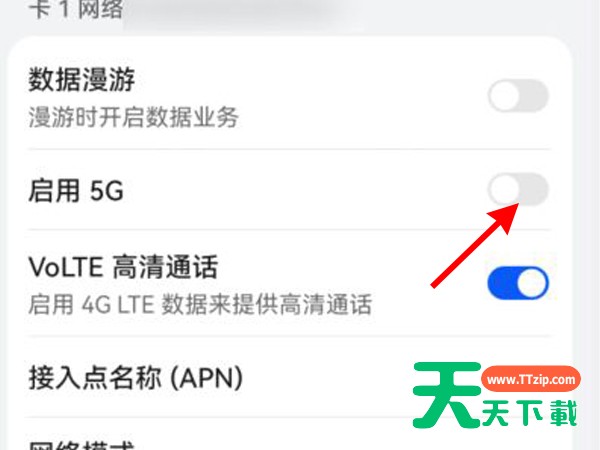The height and width of the screenshot is (450, 600).
Task: Open 接入点名称 (APN) settings
Action: (290, 378)
